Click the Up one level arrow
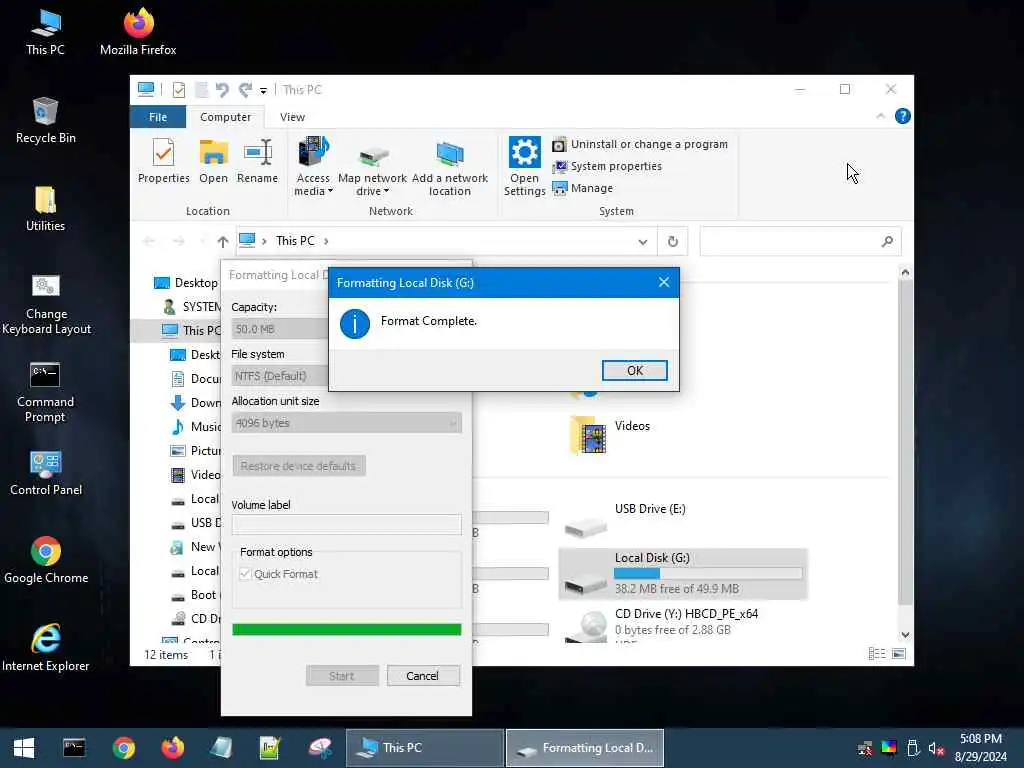 point(223,242)
